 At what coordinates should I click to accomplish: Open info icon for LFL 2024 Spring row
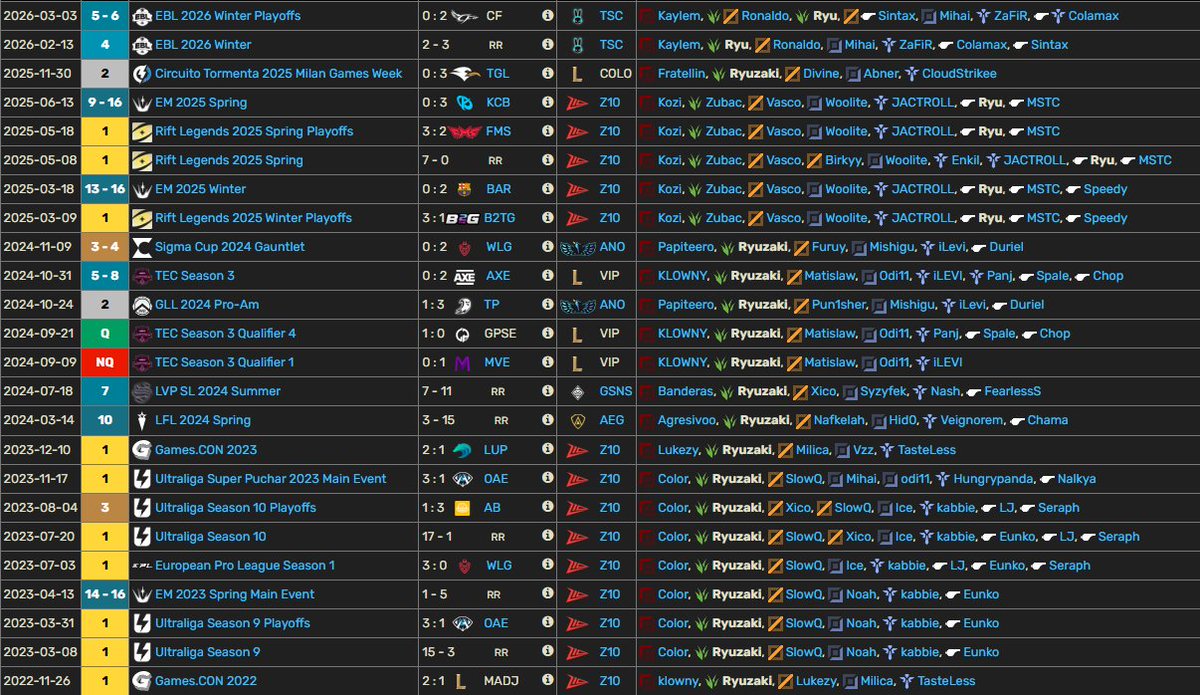547,421
